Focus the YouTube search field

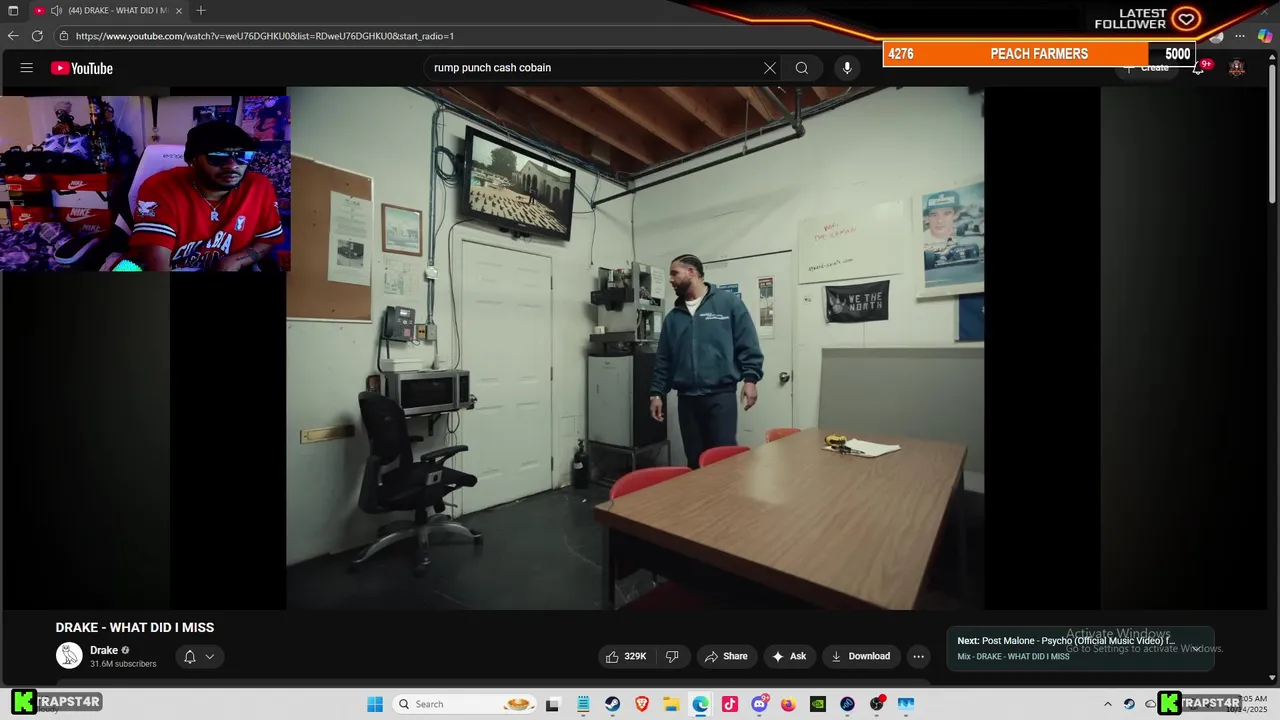point(593,68)
